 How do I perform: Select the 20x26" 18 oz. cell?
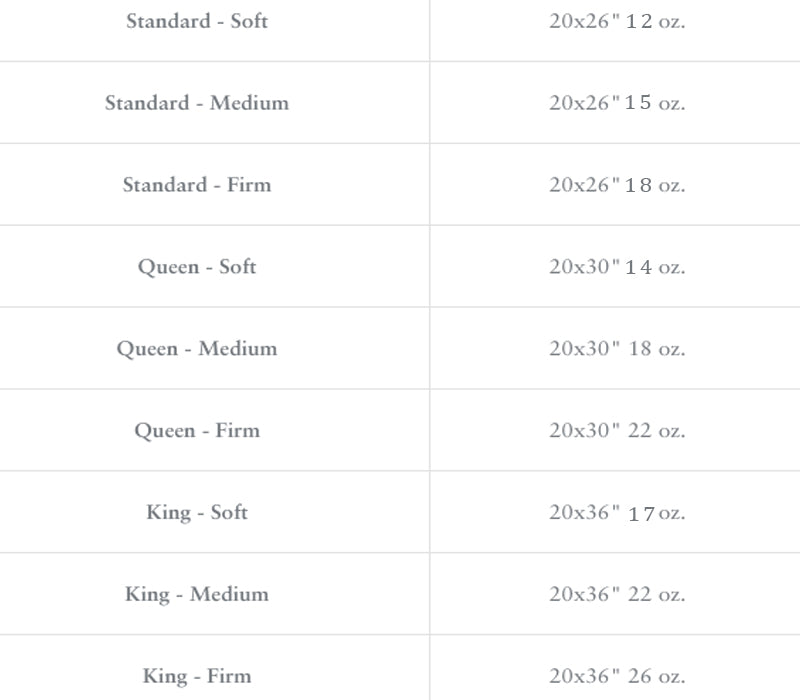617,185
